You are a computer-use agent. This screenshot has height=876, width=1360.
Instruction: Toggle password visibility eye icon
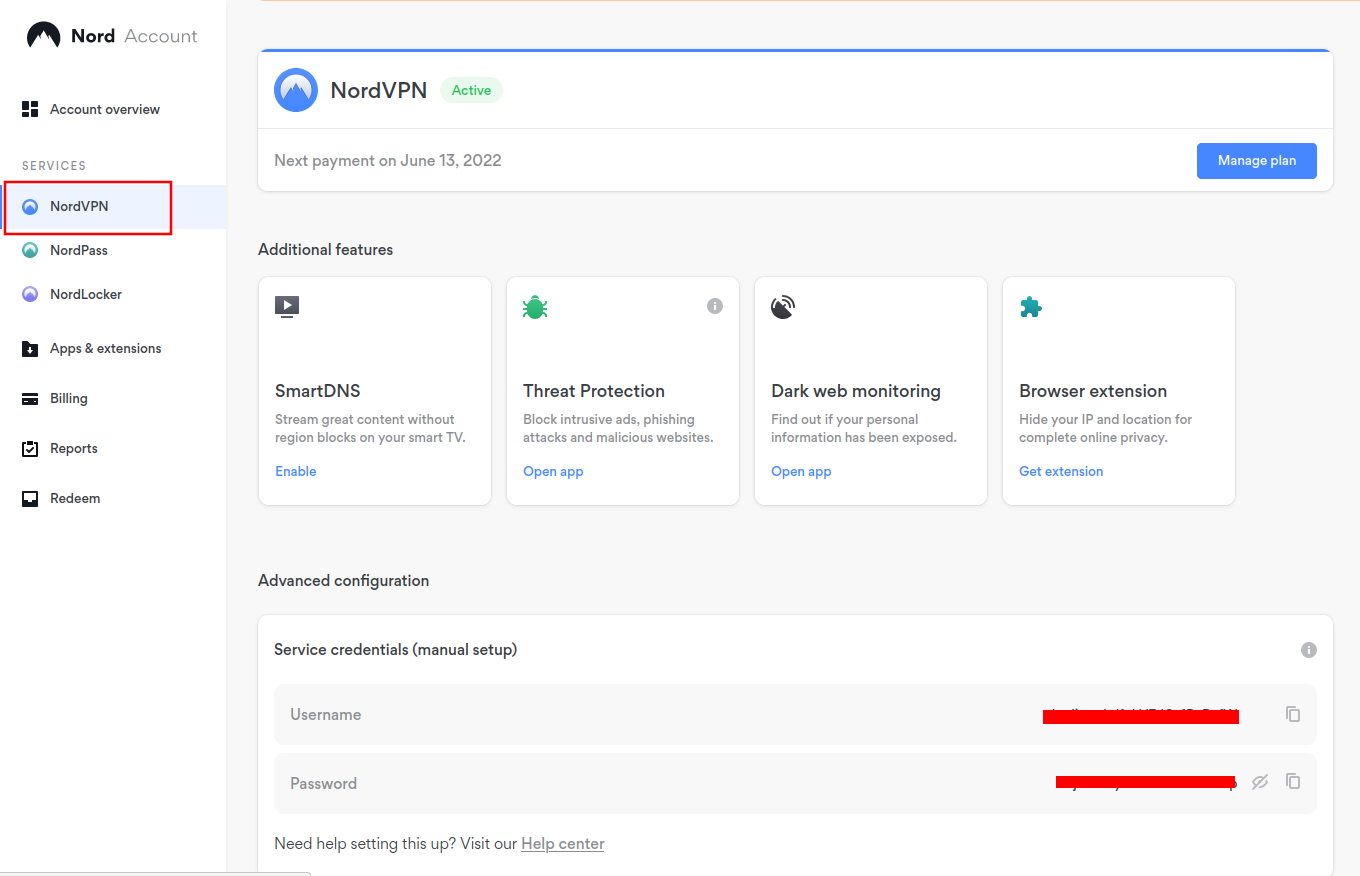tap(1260, 782)
